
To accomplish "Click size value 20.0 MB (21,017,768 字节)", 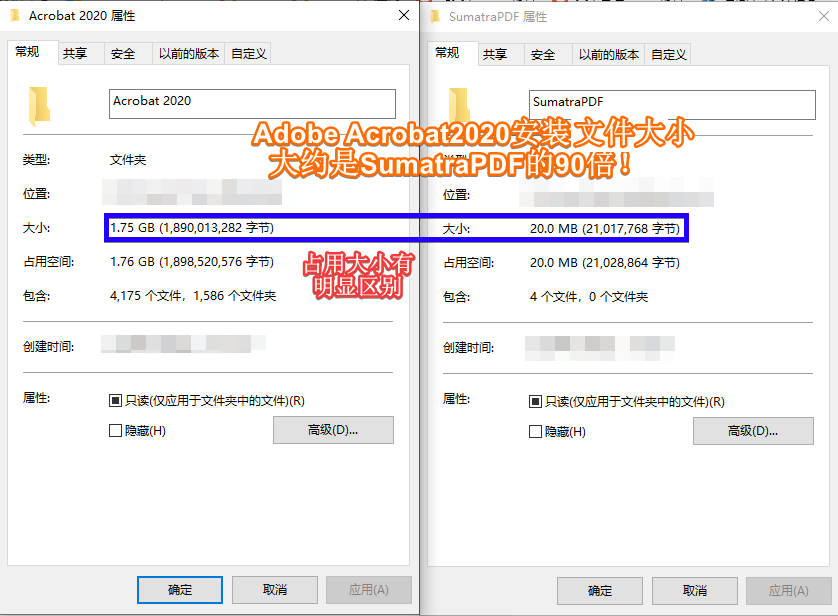I will tap(604, 229).
